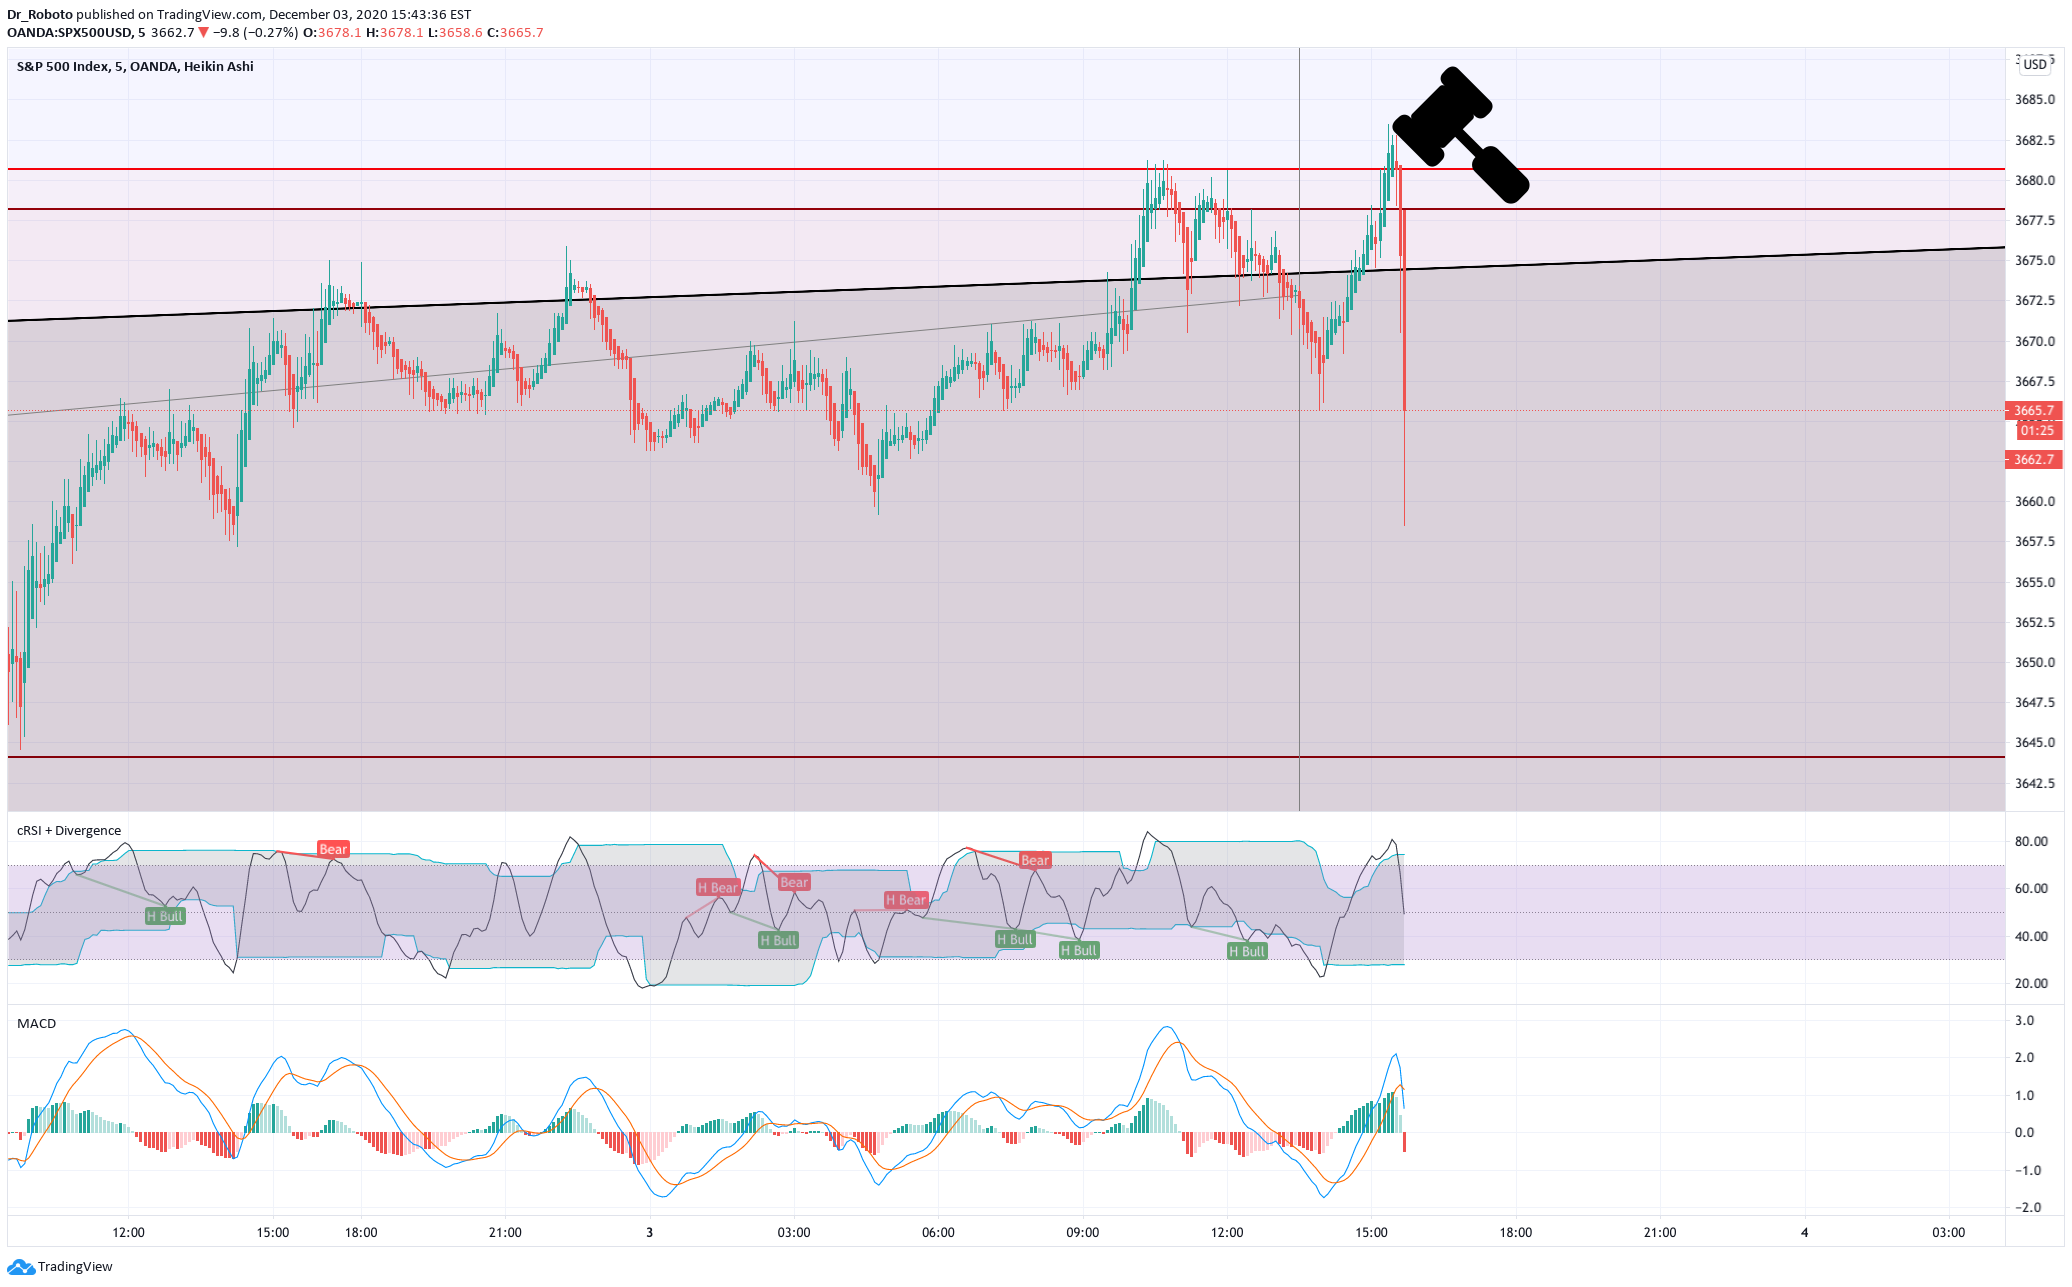The width and height of the screenshot is (2072, 1287).
Task: Click the TradingView logo at bottom left
Action: coord(60,1266)
